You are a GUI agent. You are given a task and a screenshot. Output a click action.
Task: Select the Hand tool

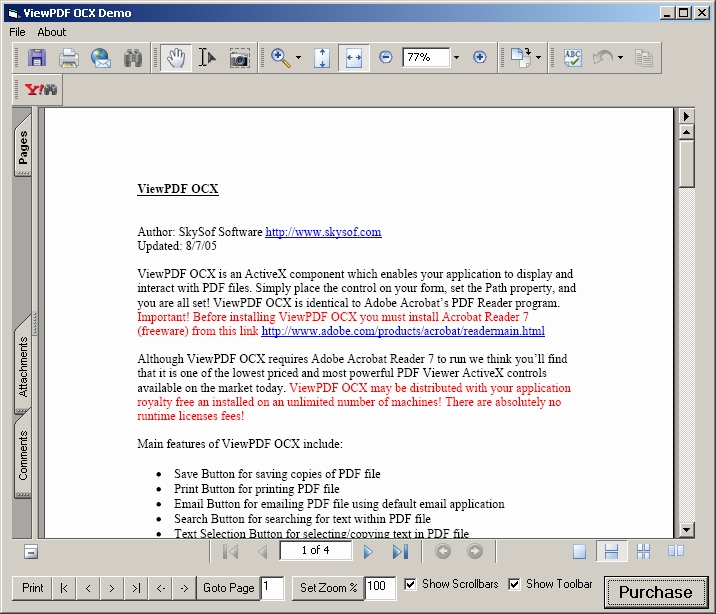click(x=176, y=58)
